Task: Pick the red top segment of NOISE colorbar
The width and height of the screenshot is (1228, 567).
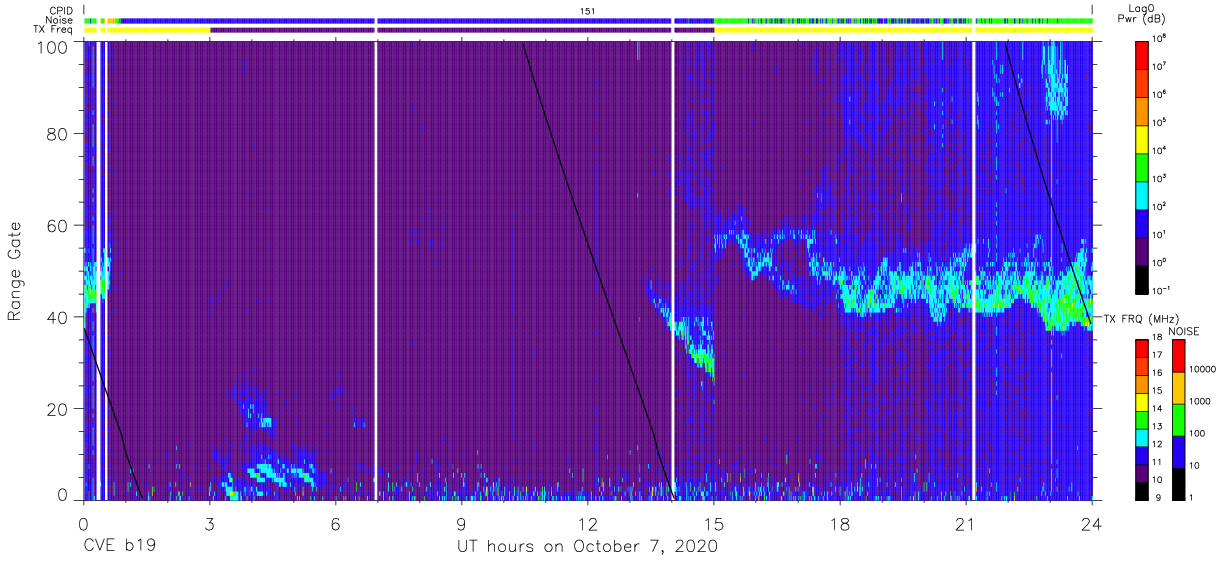Action: pos(1177,356)
